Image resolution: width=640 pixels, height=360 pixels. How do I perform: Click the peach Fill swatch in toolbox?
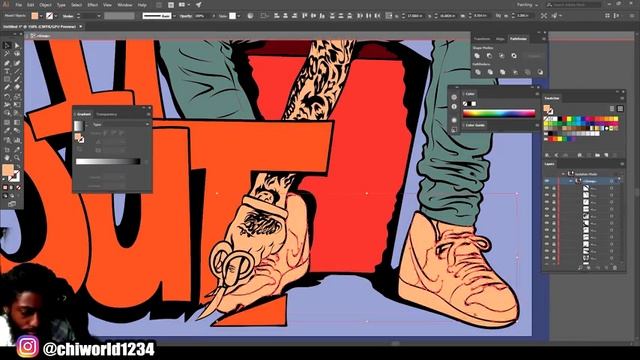coord(8,170)
